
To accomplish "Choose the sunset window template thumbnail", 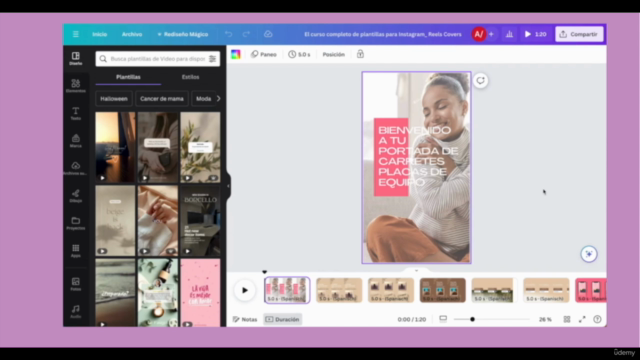I will pos(116,147).
